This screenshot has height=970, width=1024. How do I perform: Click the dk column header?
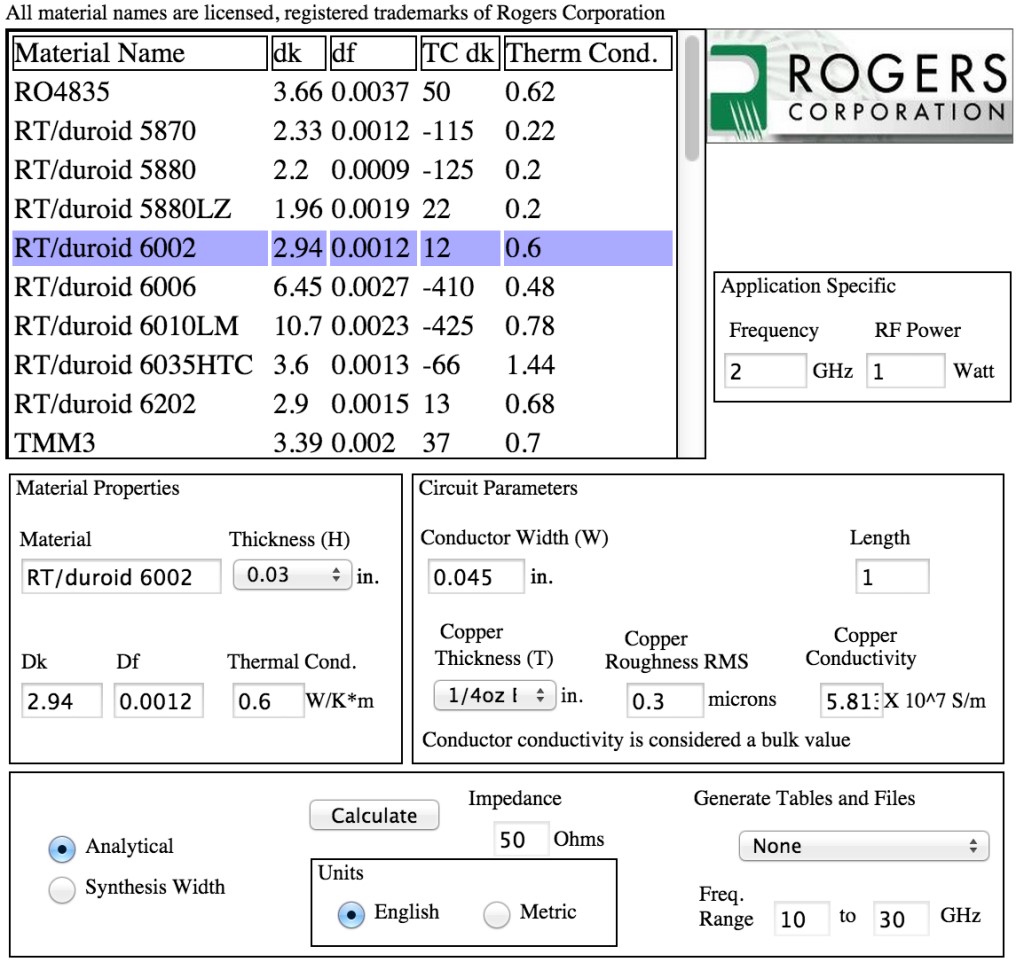[298, 53]
